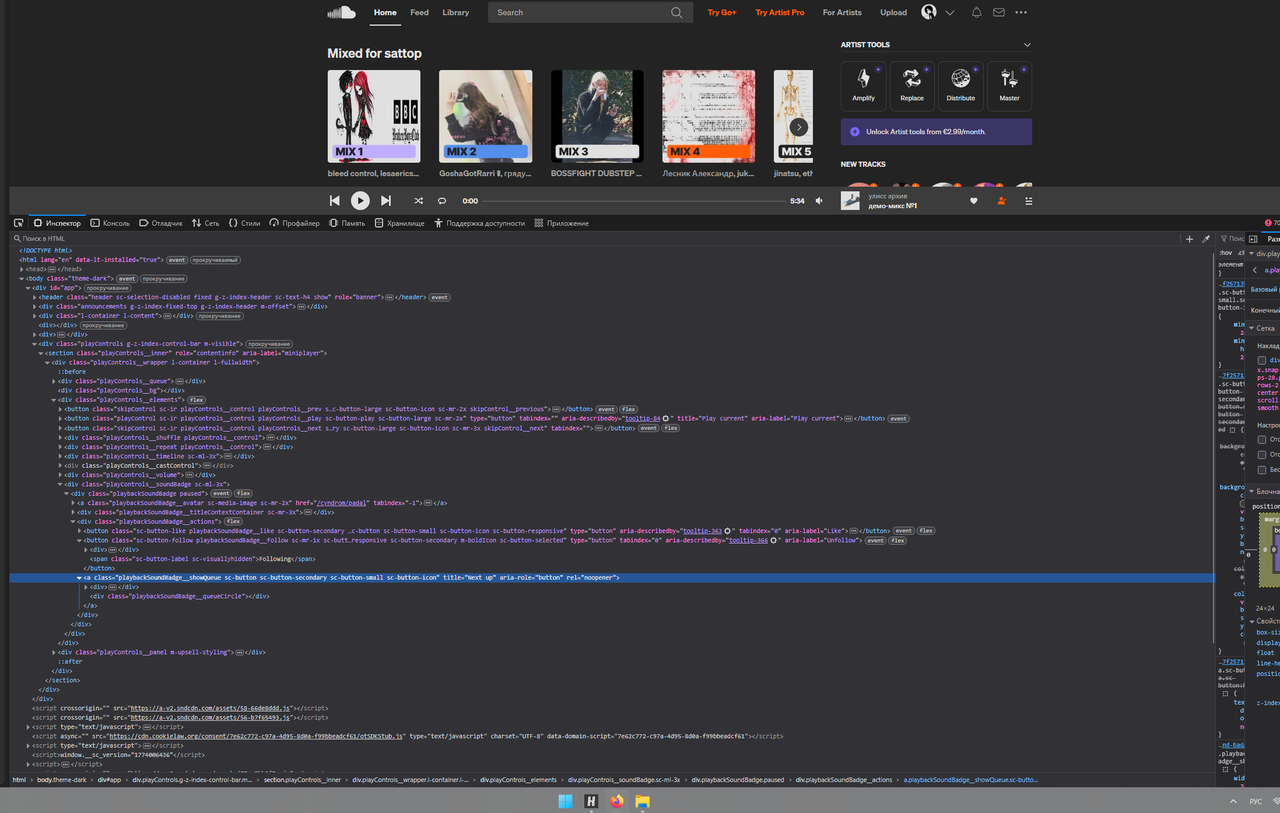Image resolution: width=1280 pixels, height=813 pixels.
Task: Expand the head element node
Action: coord(22,269)
